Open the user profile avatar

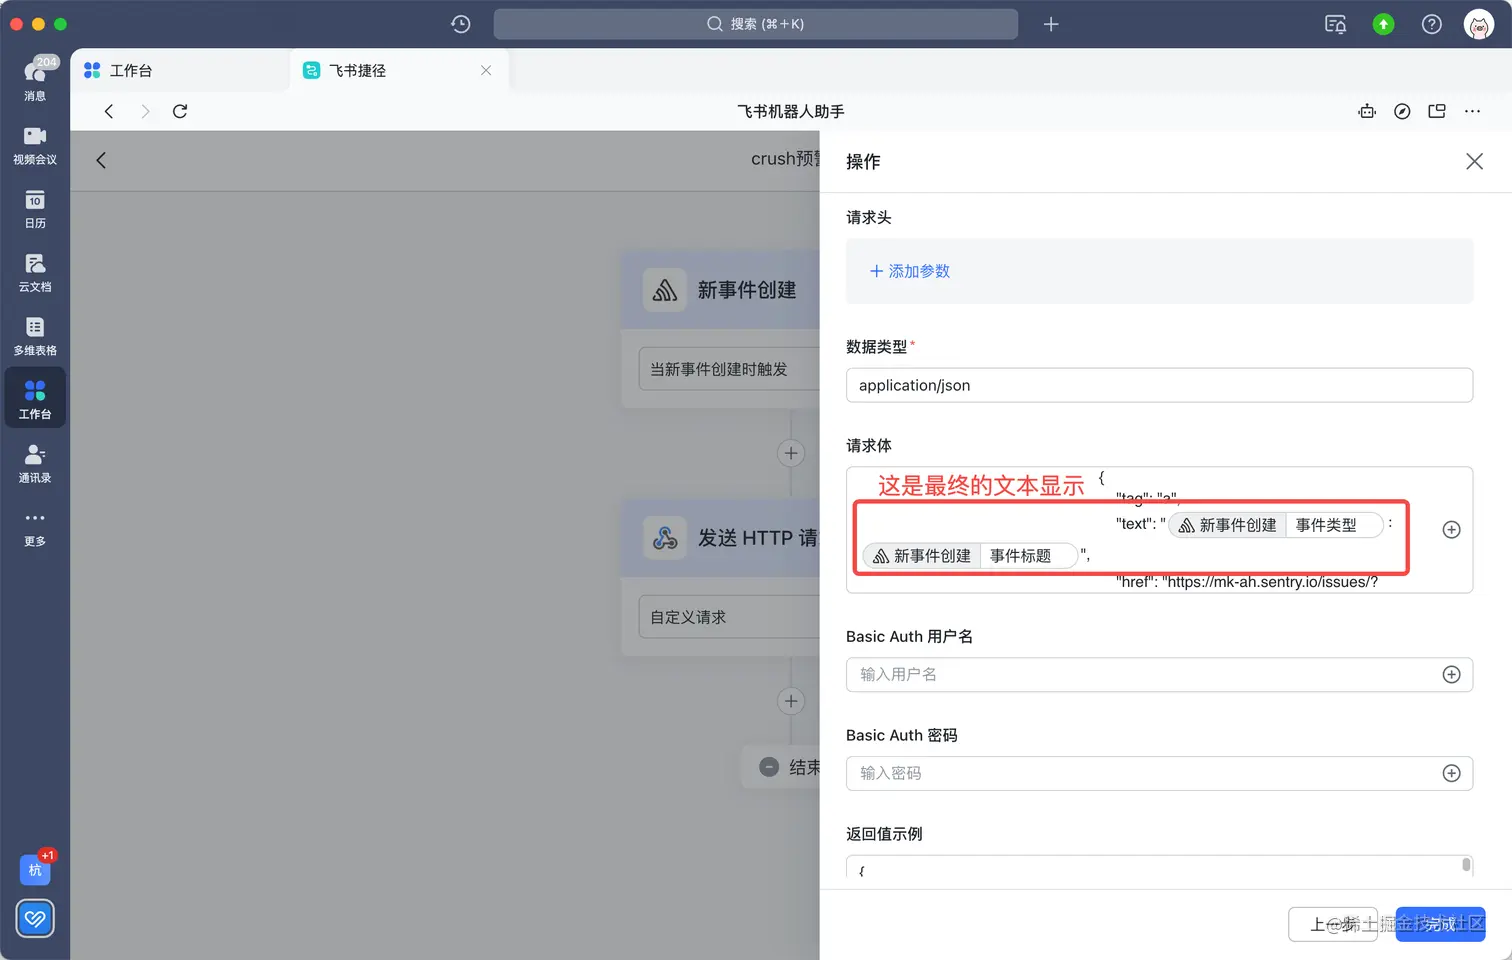point(1478,24)
